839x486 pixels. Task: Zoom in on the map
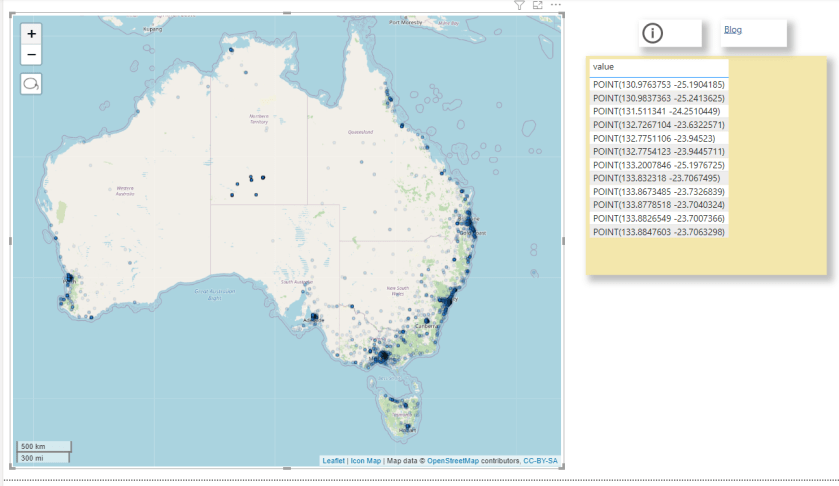(32, 34)
